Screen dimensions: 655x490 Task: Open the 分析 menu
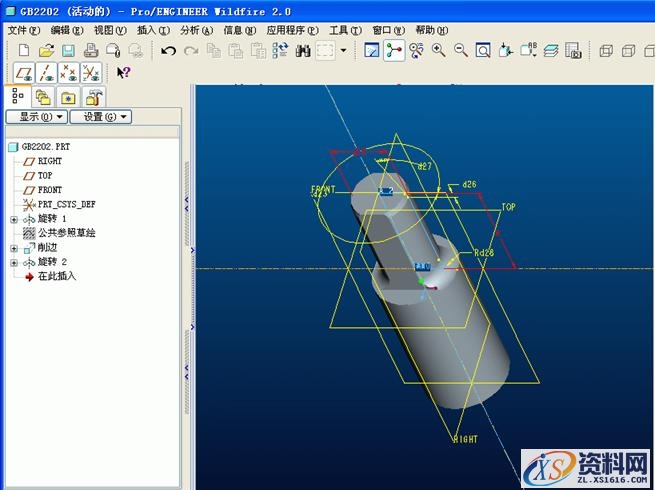196,30
